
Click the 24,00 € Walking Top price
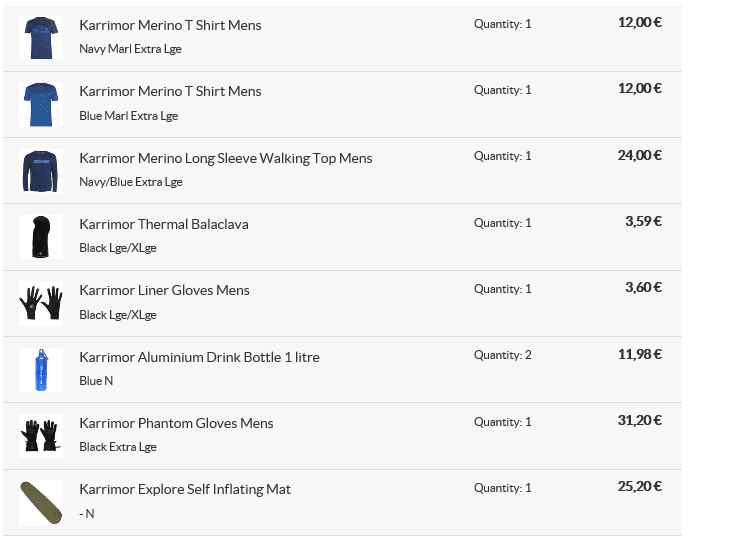pyautogui.click(x=640, y=155)
